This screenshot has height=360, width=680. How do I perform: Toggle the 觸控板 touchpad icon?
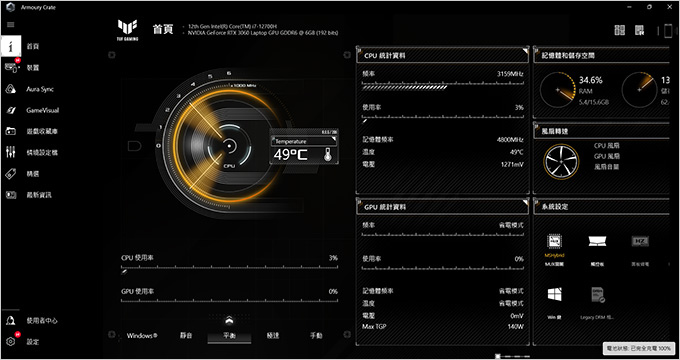click(597, 241)
